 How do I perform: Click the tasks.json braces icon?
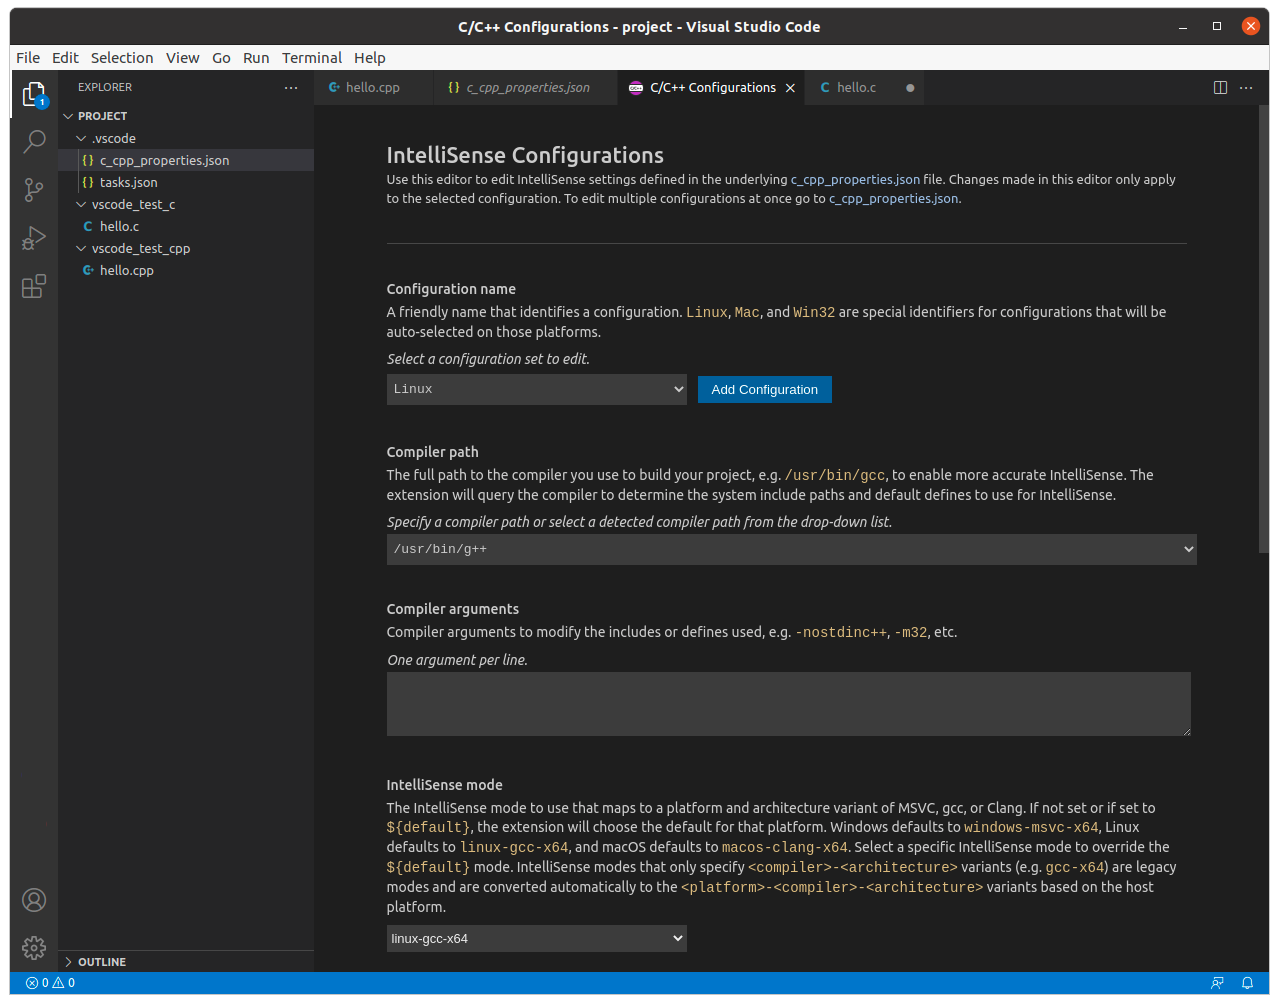click(88, 182)
